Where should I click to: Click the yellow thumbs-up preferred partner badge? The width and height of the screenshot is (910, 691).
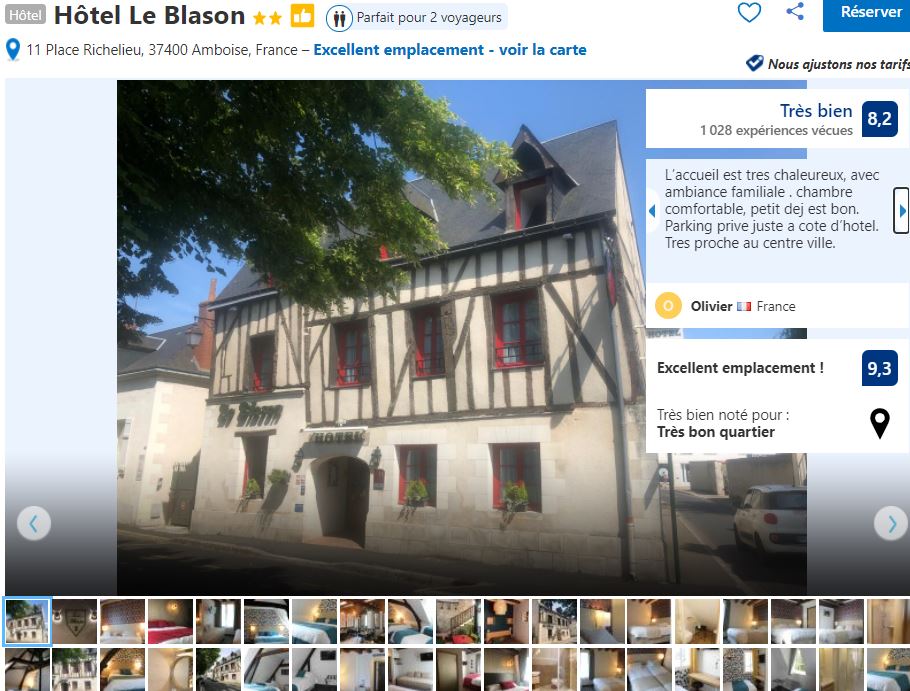302,16
